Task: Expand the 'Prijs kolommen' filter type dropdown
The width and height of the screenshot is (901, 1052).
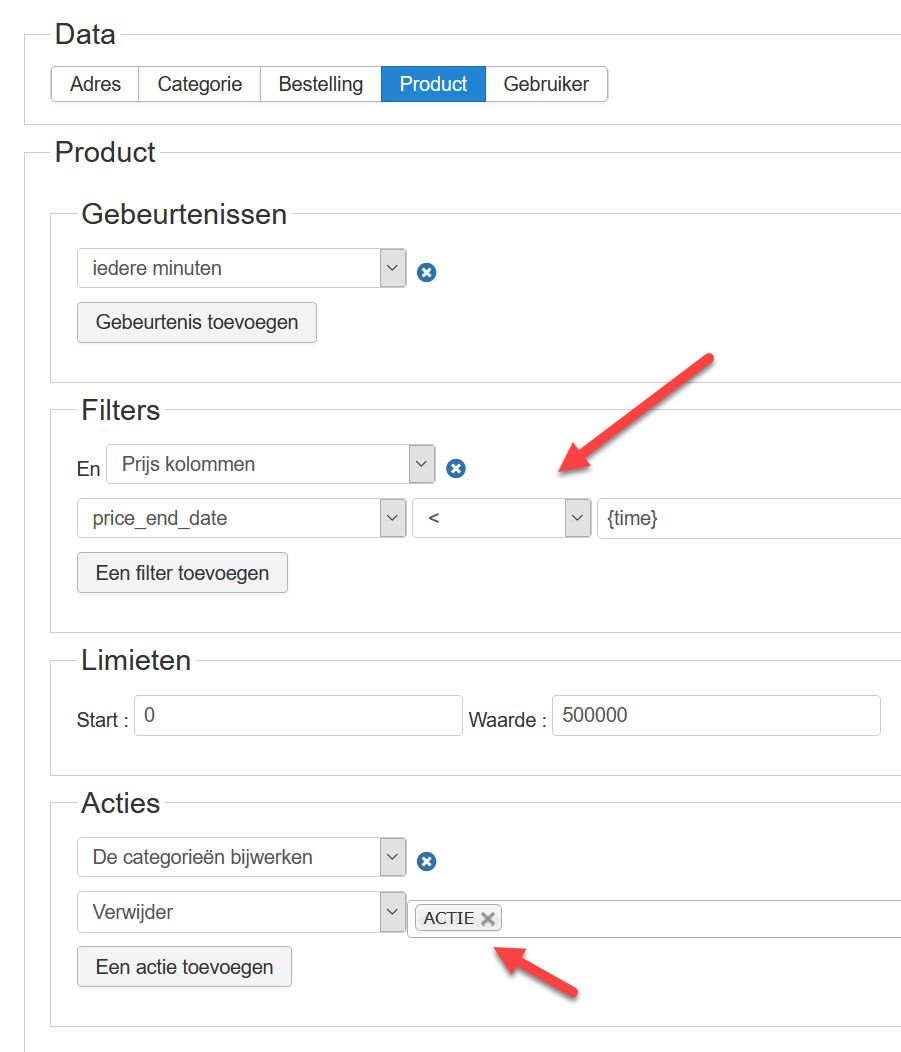Action: click(271, 464)
